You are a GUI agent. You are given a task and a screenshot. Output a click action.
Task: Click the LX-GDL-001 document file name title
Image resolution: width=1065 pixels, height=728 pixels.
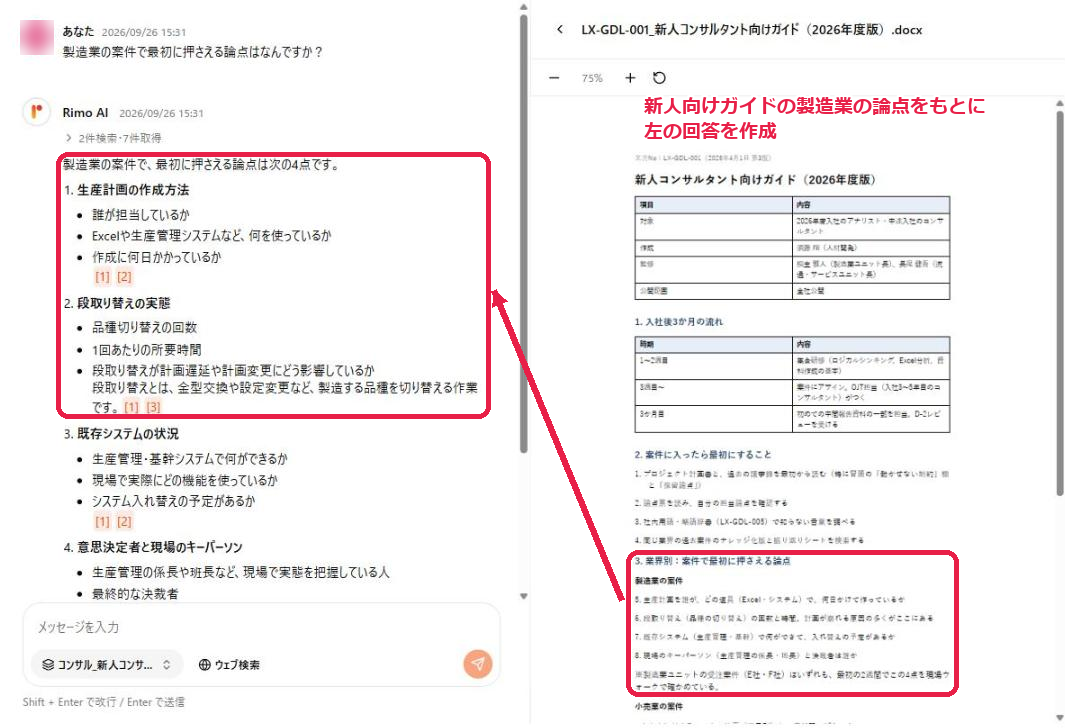click(751, 30)
